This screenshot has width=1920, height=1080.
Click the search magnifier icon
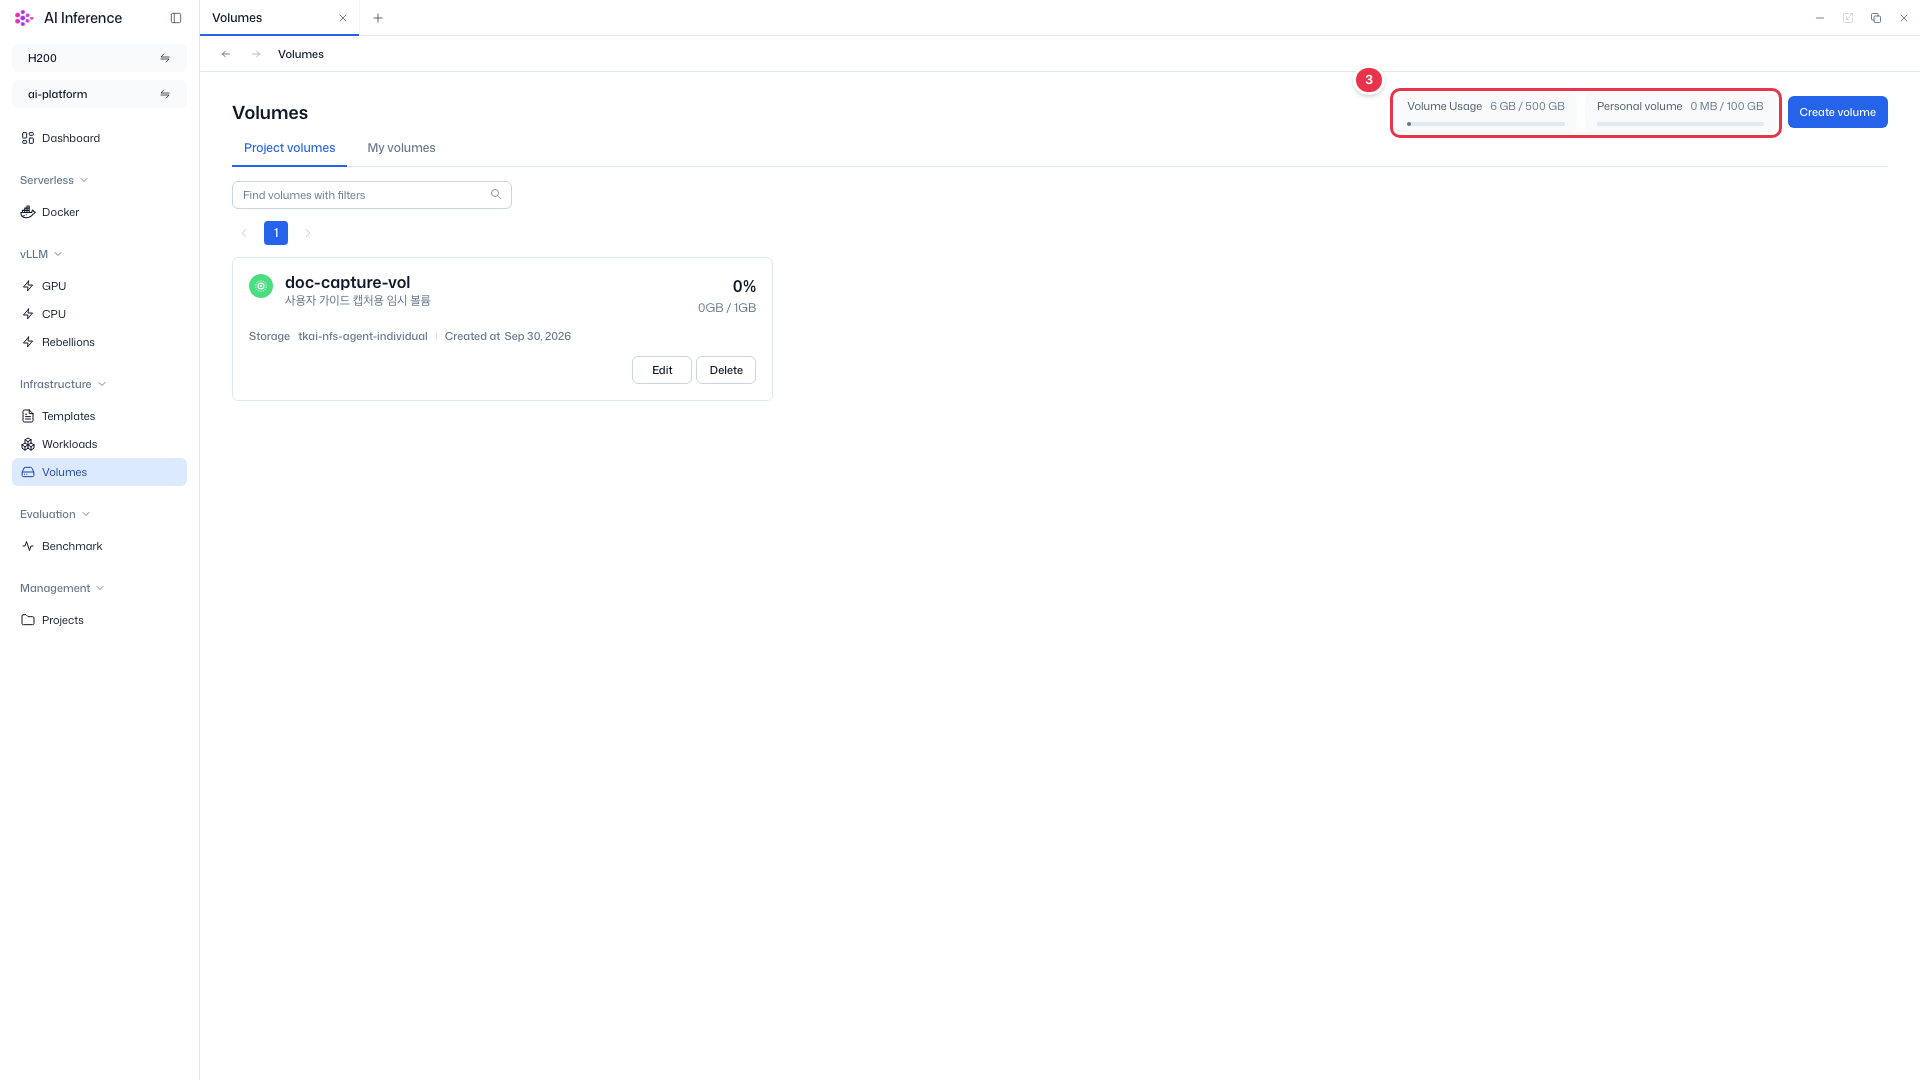(496, 194)
